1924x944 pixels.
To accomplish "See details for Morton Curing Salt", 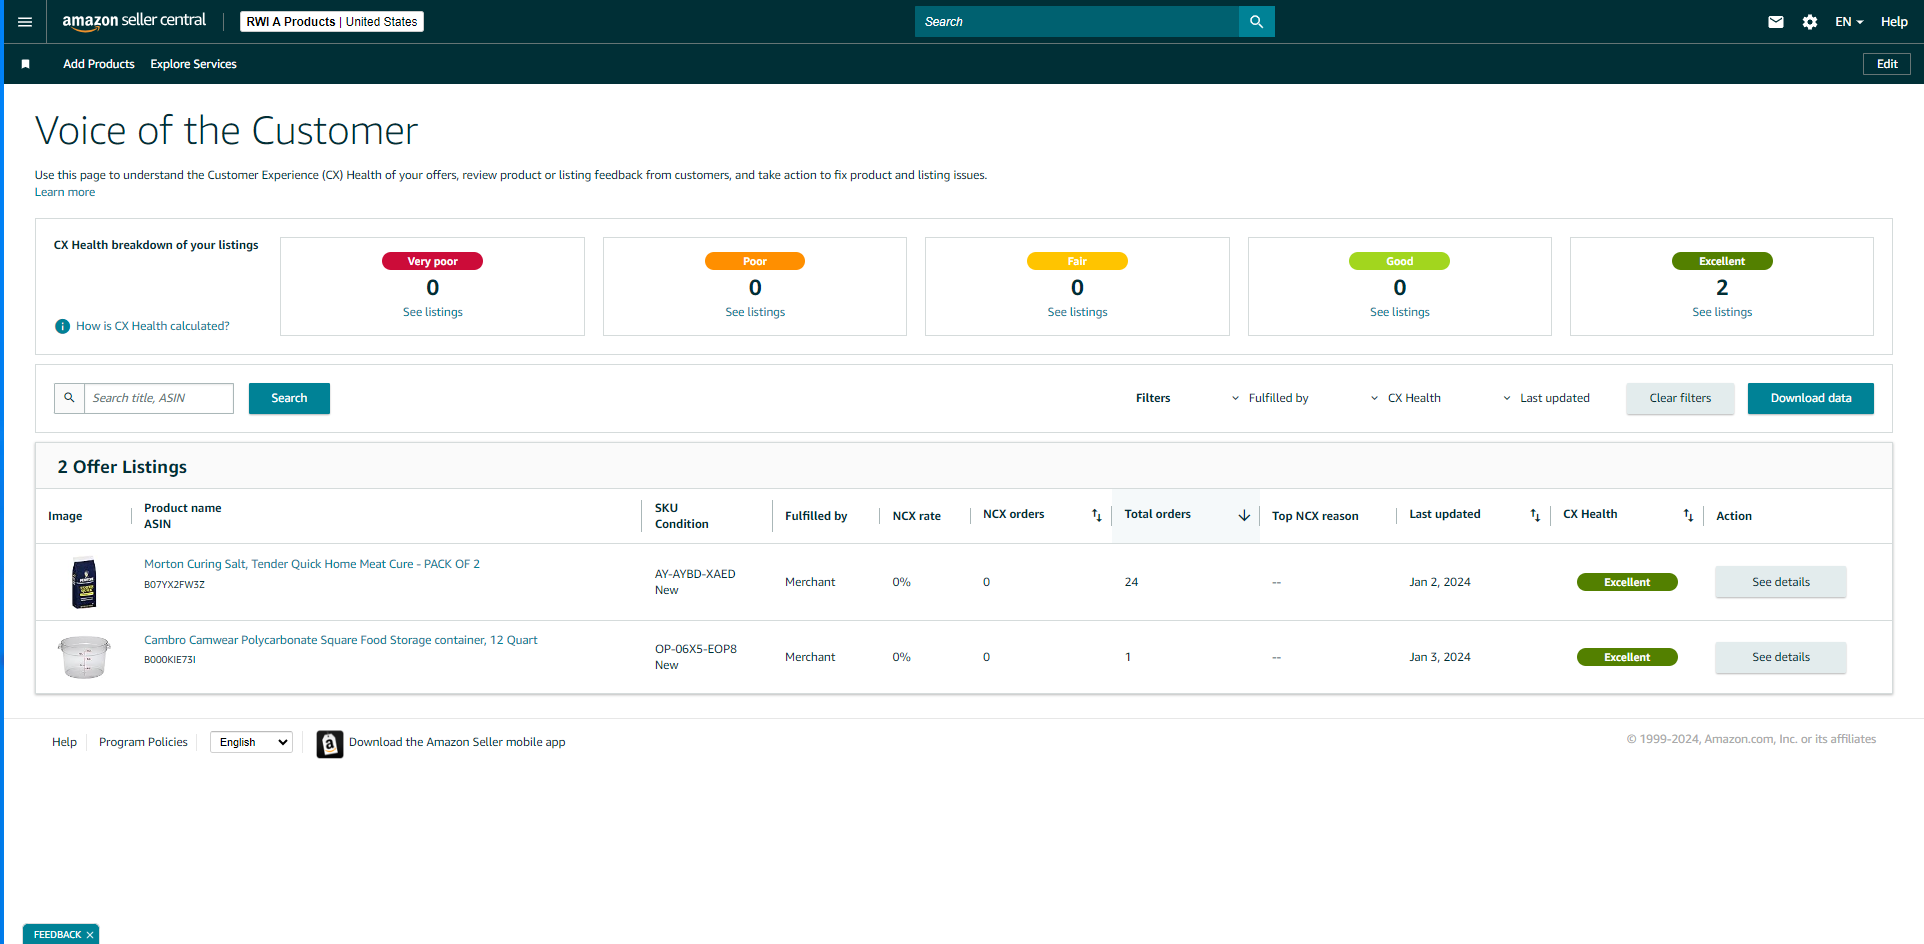I will pos(1781,582).
